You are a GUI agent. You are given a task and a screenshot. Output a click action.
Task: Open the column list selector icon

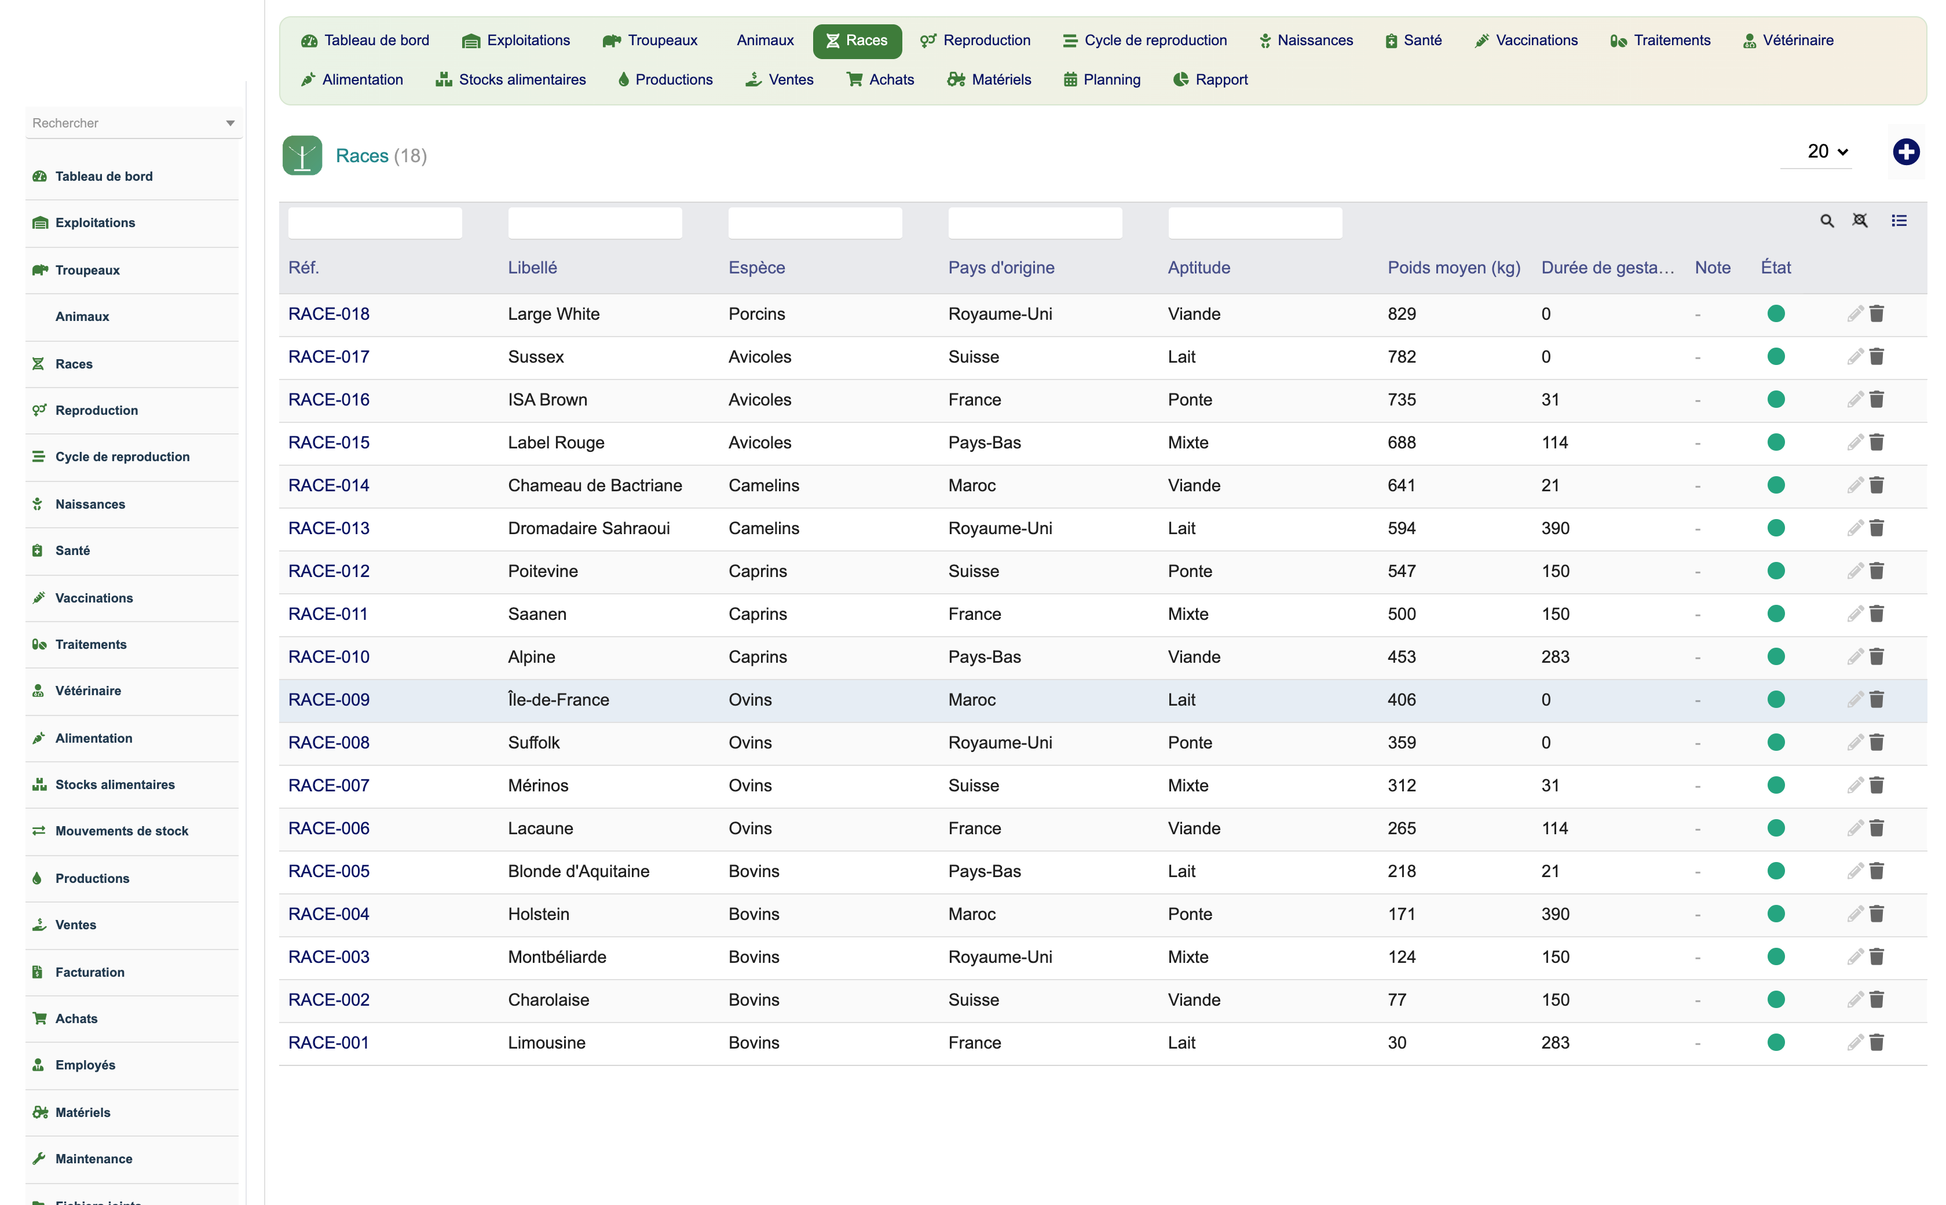1899,221
